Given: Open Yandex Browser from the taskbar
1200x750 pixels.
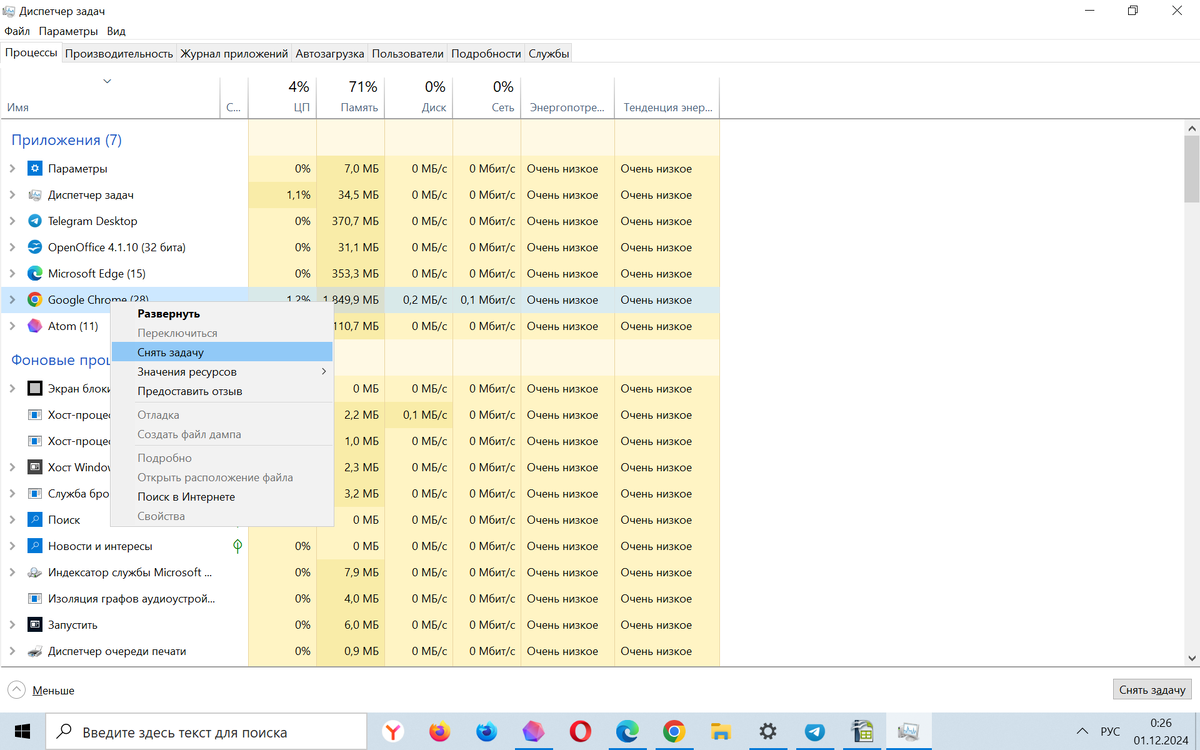Looking at the screenshot, I should pyautogui.click(x=394, y=732).
